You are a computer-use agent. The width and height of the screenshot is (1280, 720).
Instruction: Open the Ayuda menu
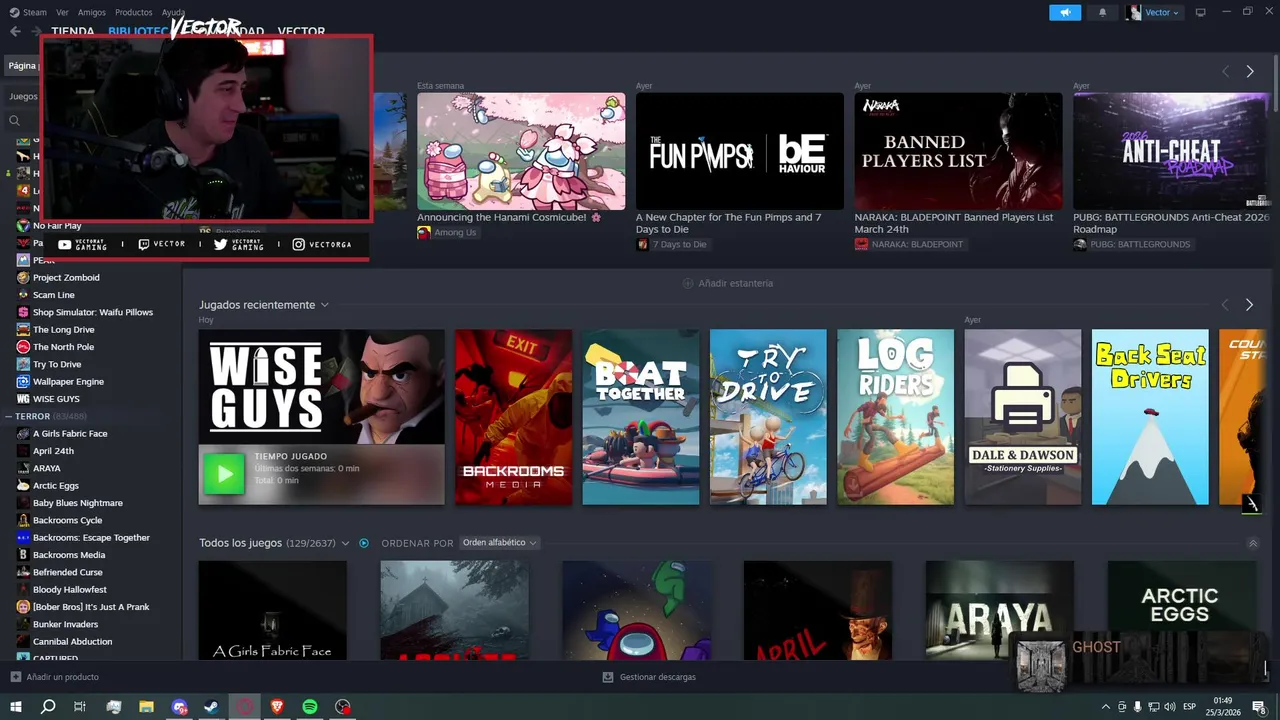click(173, 12)
